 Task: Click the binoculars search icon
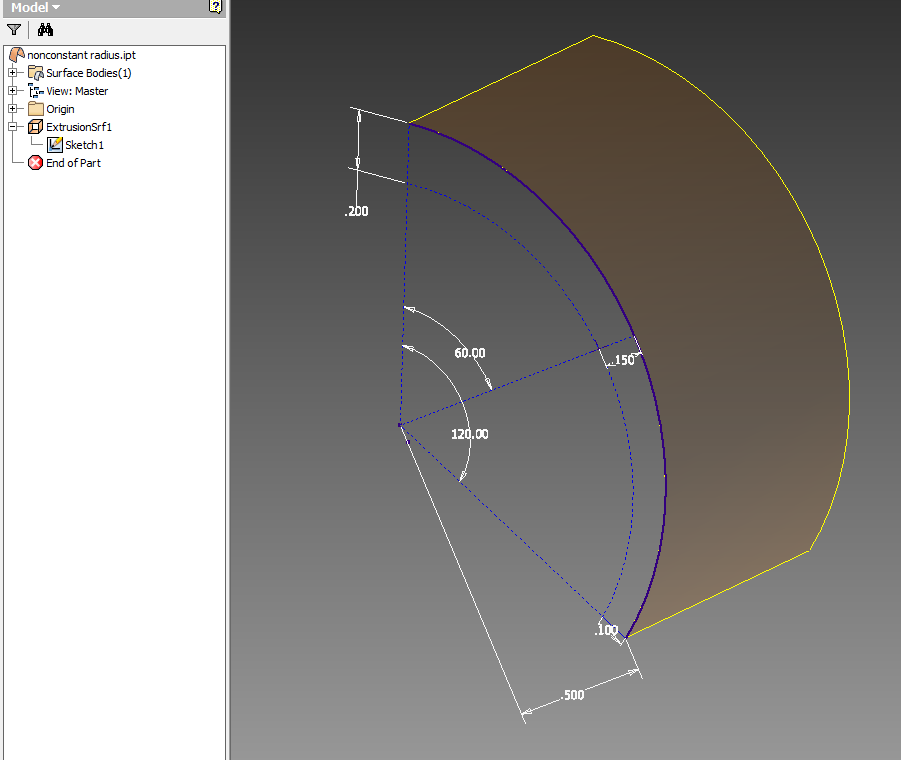pos(45,29)
